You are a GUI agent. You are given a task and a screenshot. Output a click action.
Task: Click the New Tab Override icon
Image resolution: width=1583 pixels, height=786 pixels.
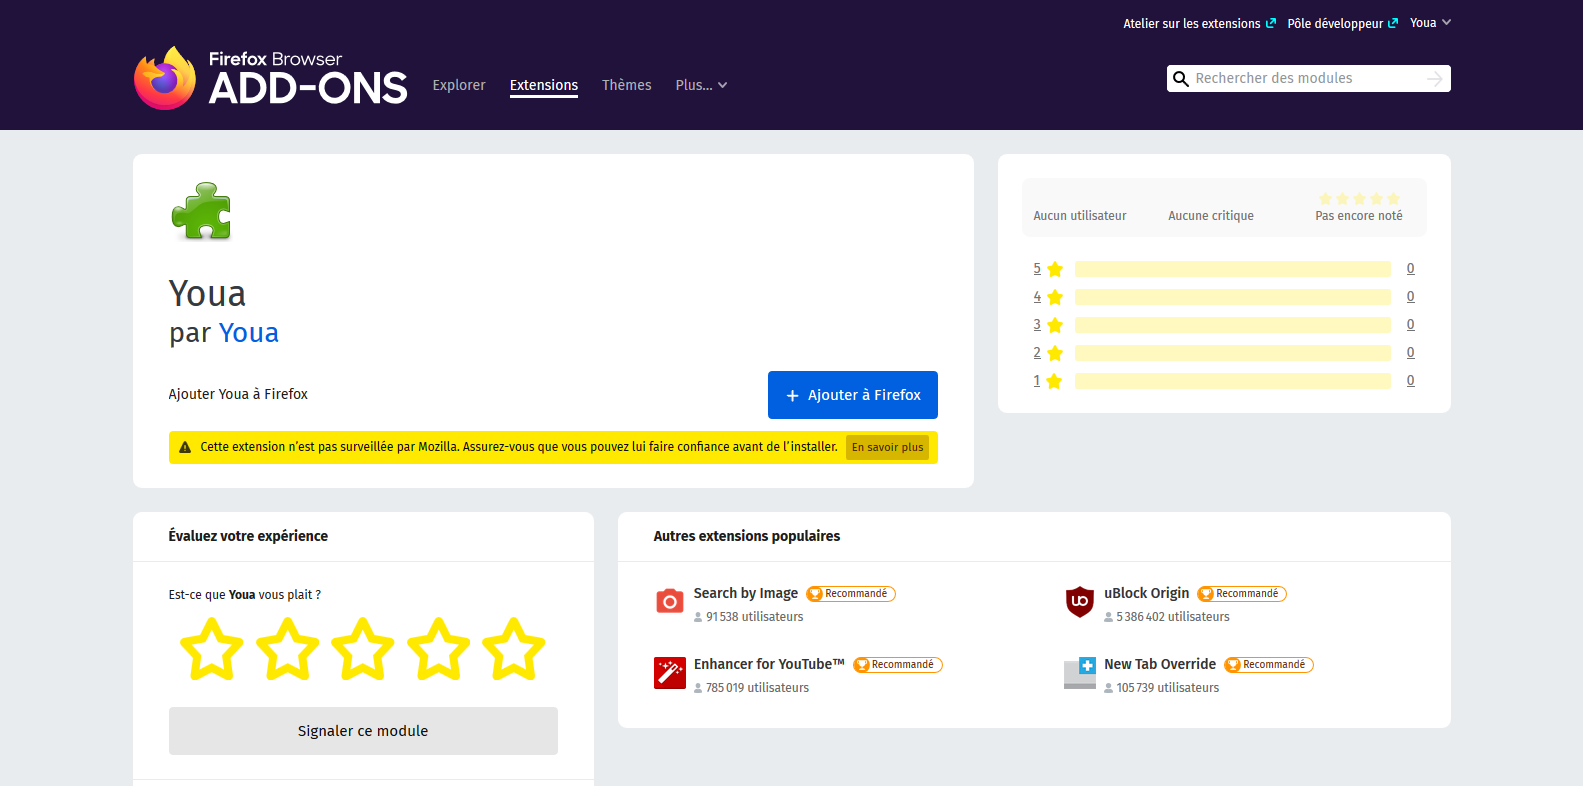1079,673
